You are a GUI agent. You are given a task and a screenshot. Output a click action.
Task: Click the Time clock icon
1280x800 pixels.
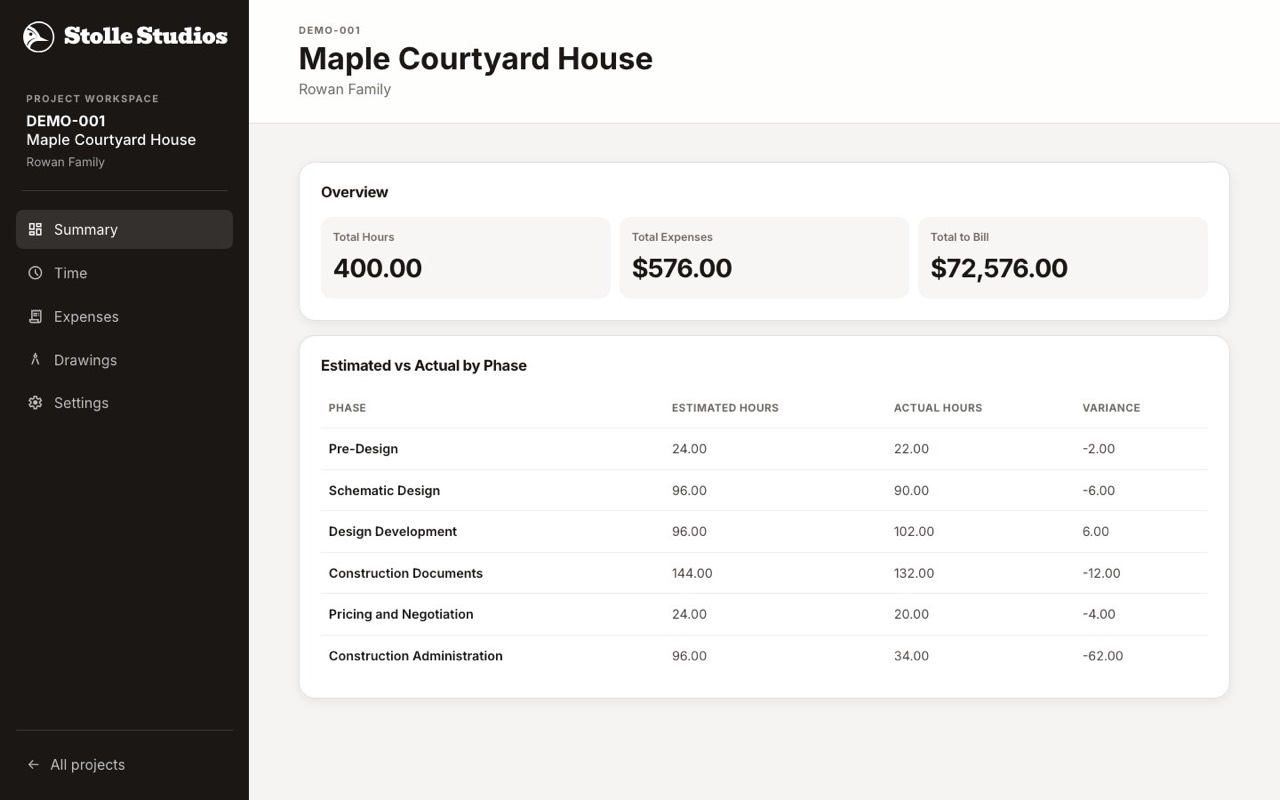(x=35, y=272)
